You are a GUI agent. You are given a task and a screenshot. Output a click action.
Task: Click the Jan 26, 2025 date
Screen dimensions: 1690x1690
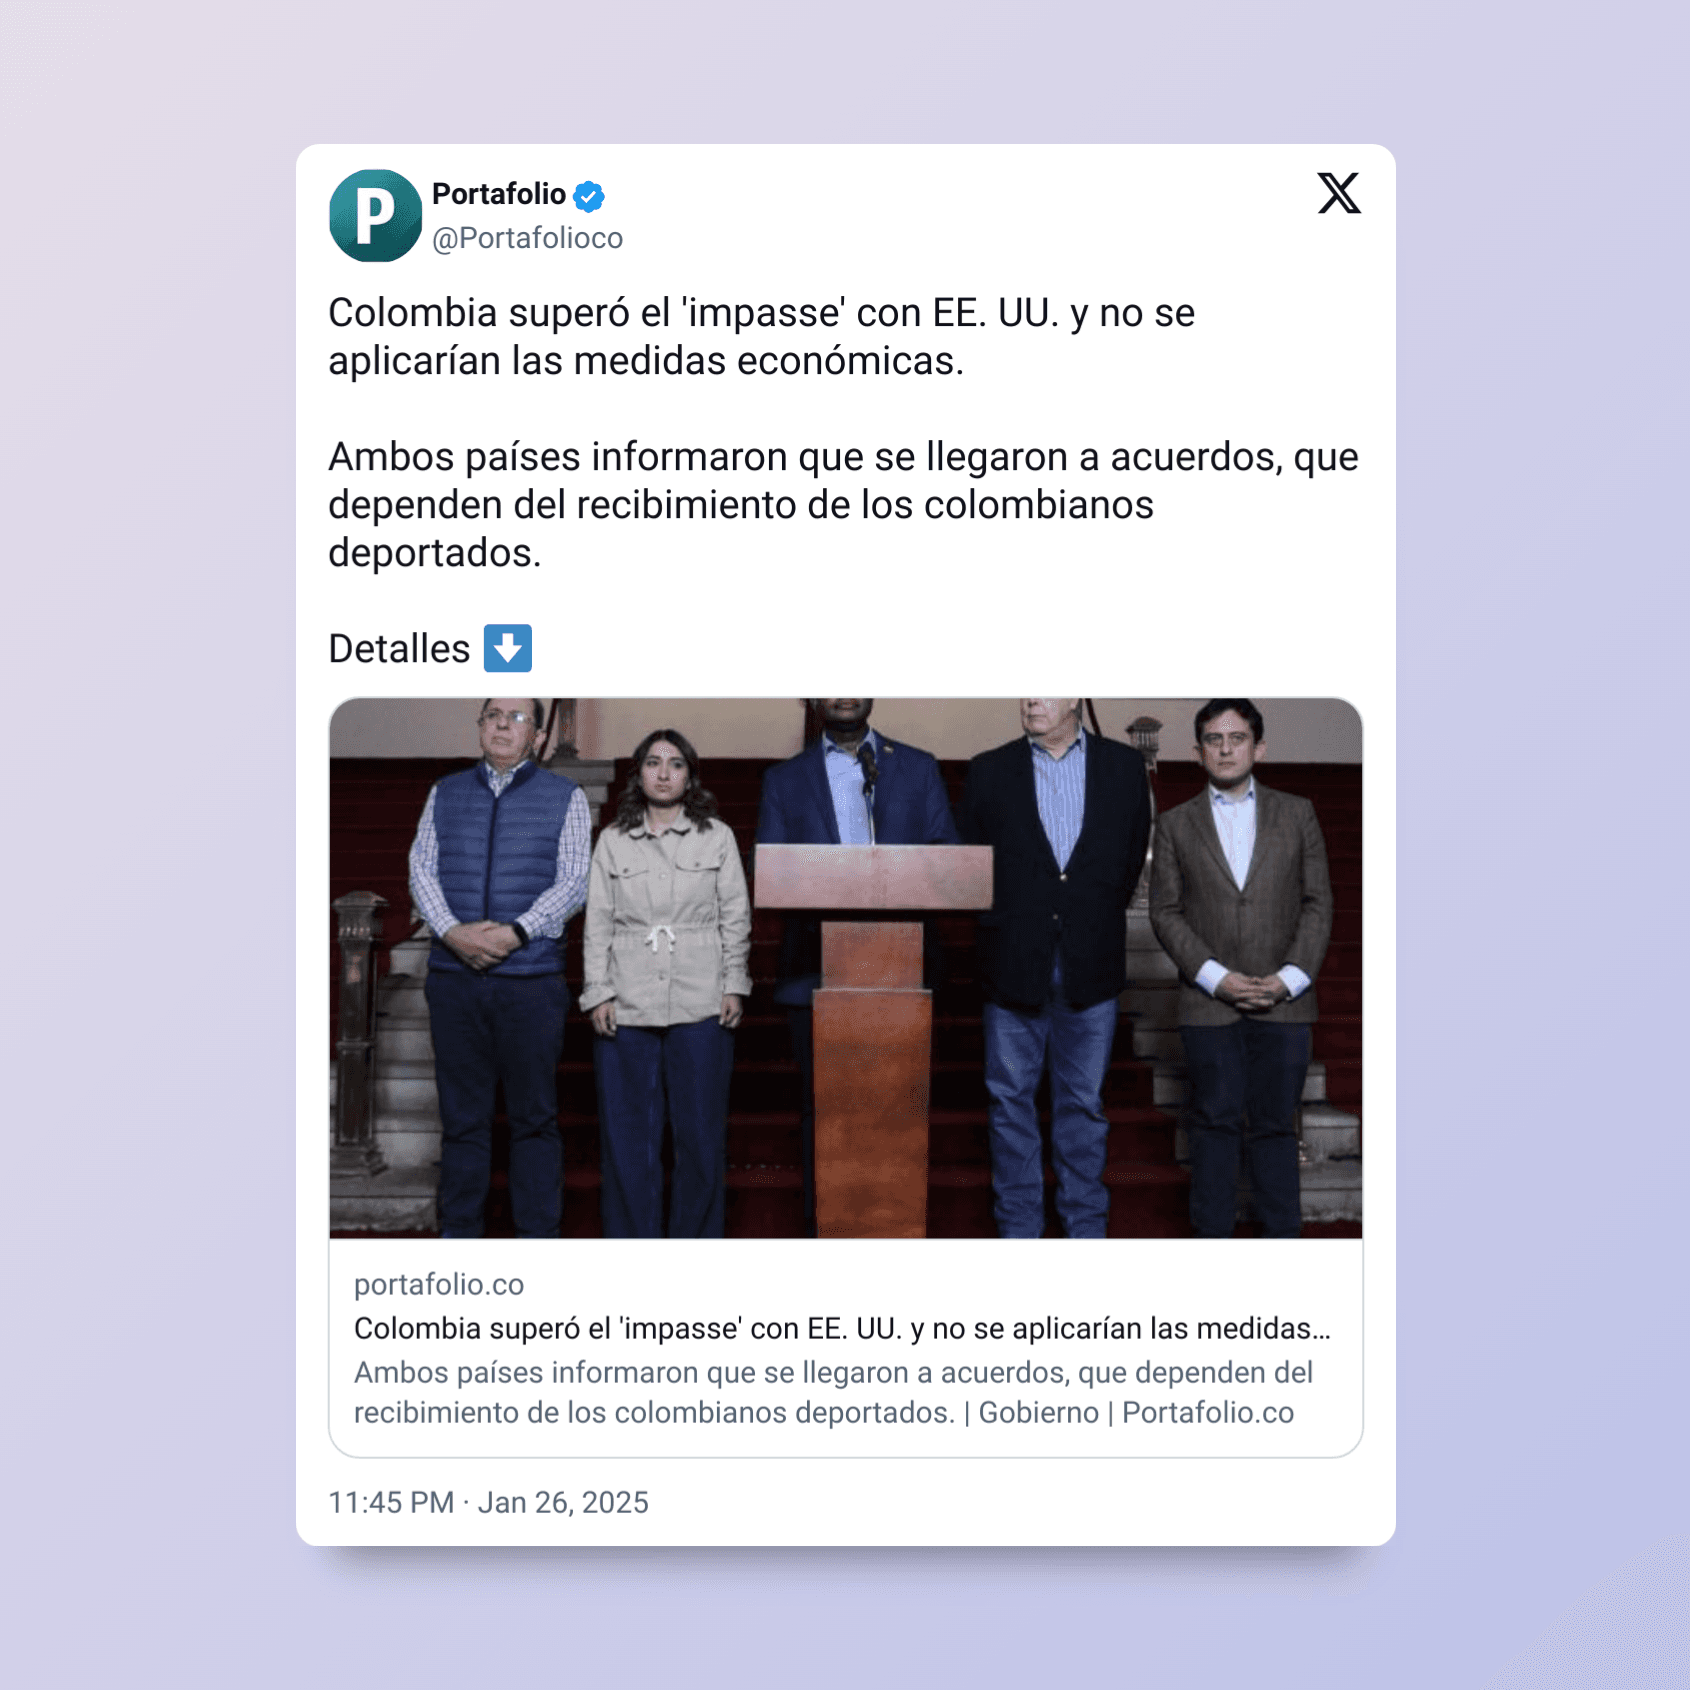pyautogui.click(x=563, y=1502)
